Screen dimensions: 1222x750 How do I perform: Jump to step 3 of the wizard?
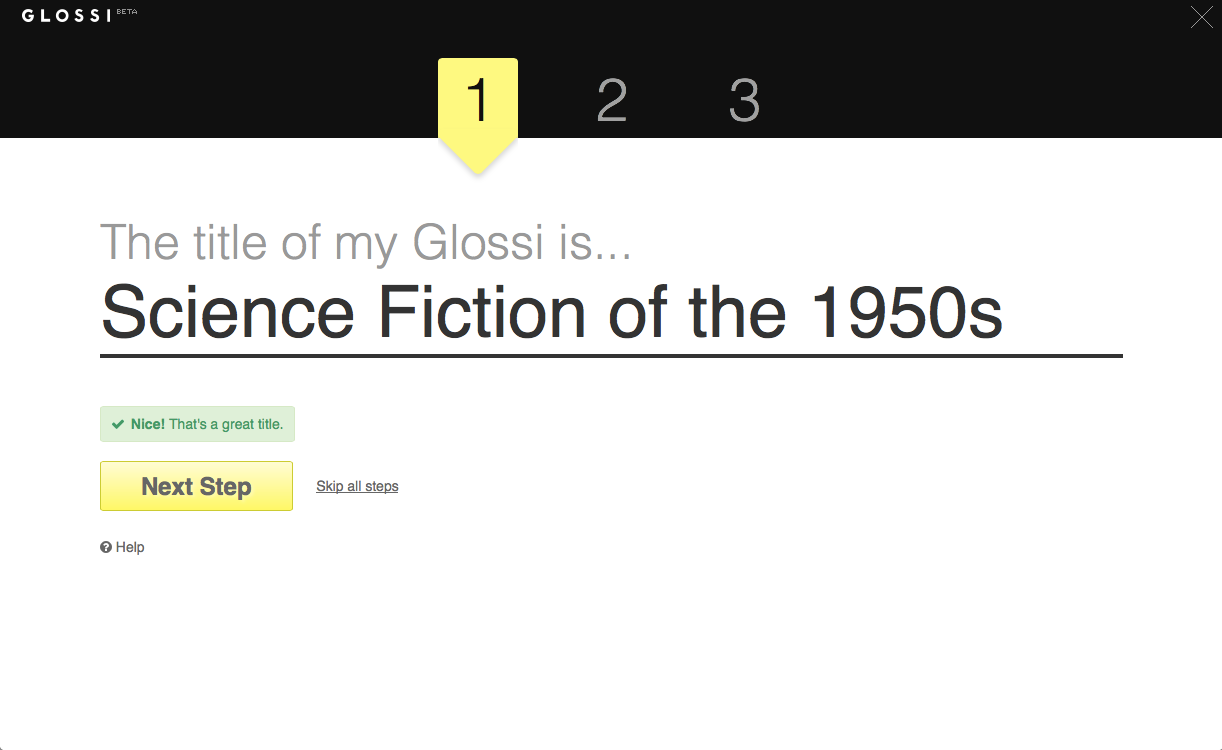(x=744, y=100)
